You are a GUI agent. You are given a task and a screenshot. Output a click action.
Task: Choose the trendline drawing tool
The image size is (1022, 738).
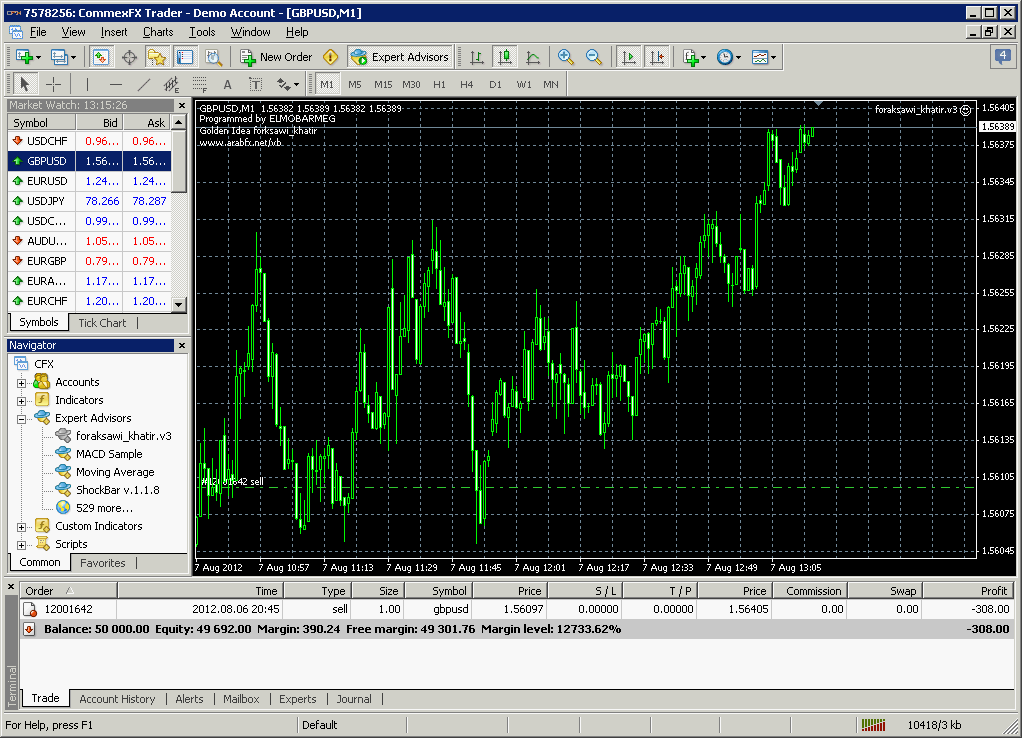point(143,84)
